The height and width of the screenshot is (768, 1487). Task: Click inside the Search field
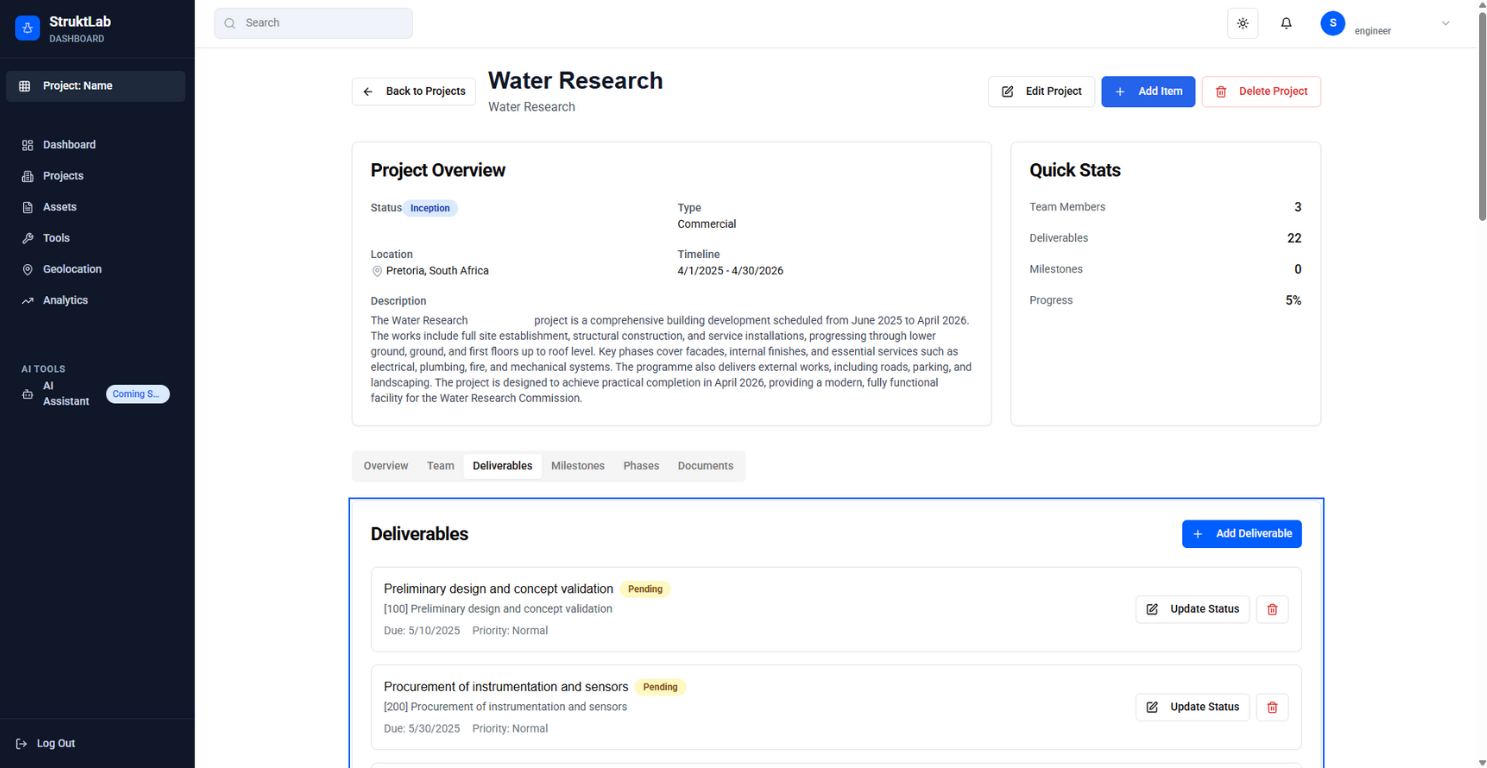click(313, 22)
